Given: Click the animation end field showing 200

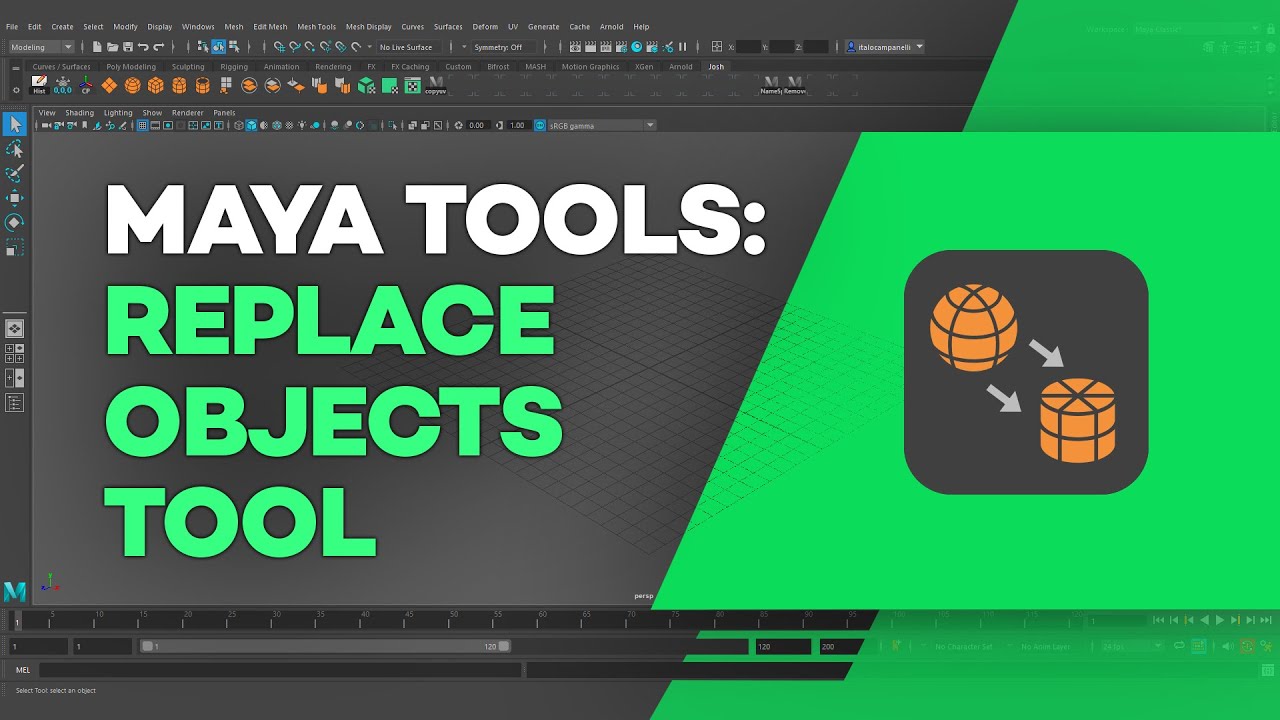Looking at the screenshot, I should pos(842,647).
